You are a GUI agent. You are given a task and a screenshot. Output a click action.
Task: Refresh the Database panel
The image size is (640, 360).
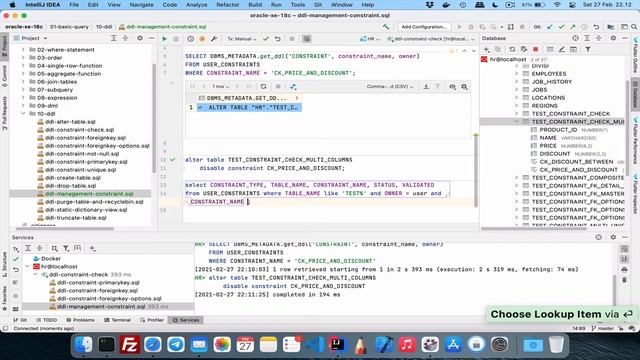point(512,49)
